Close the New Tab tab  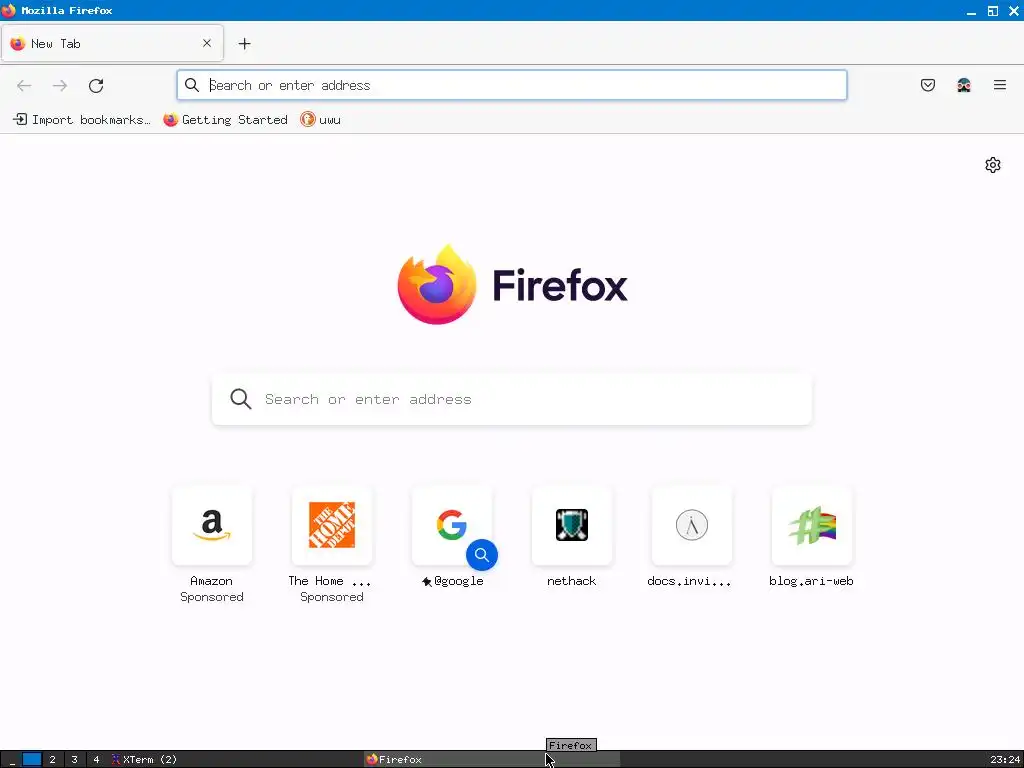tap(207, 43)
